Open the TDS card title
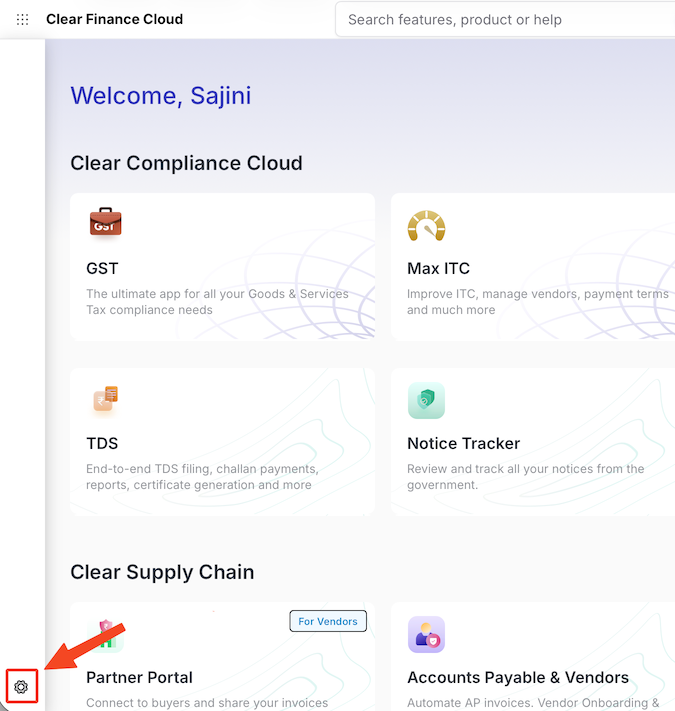 click(x=102, y=443)
